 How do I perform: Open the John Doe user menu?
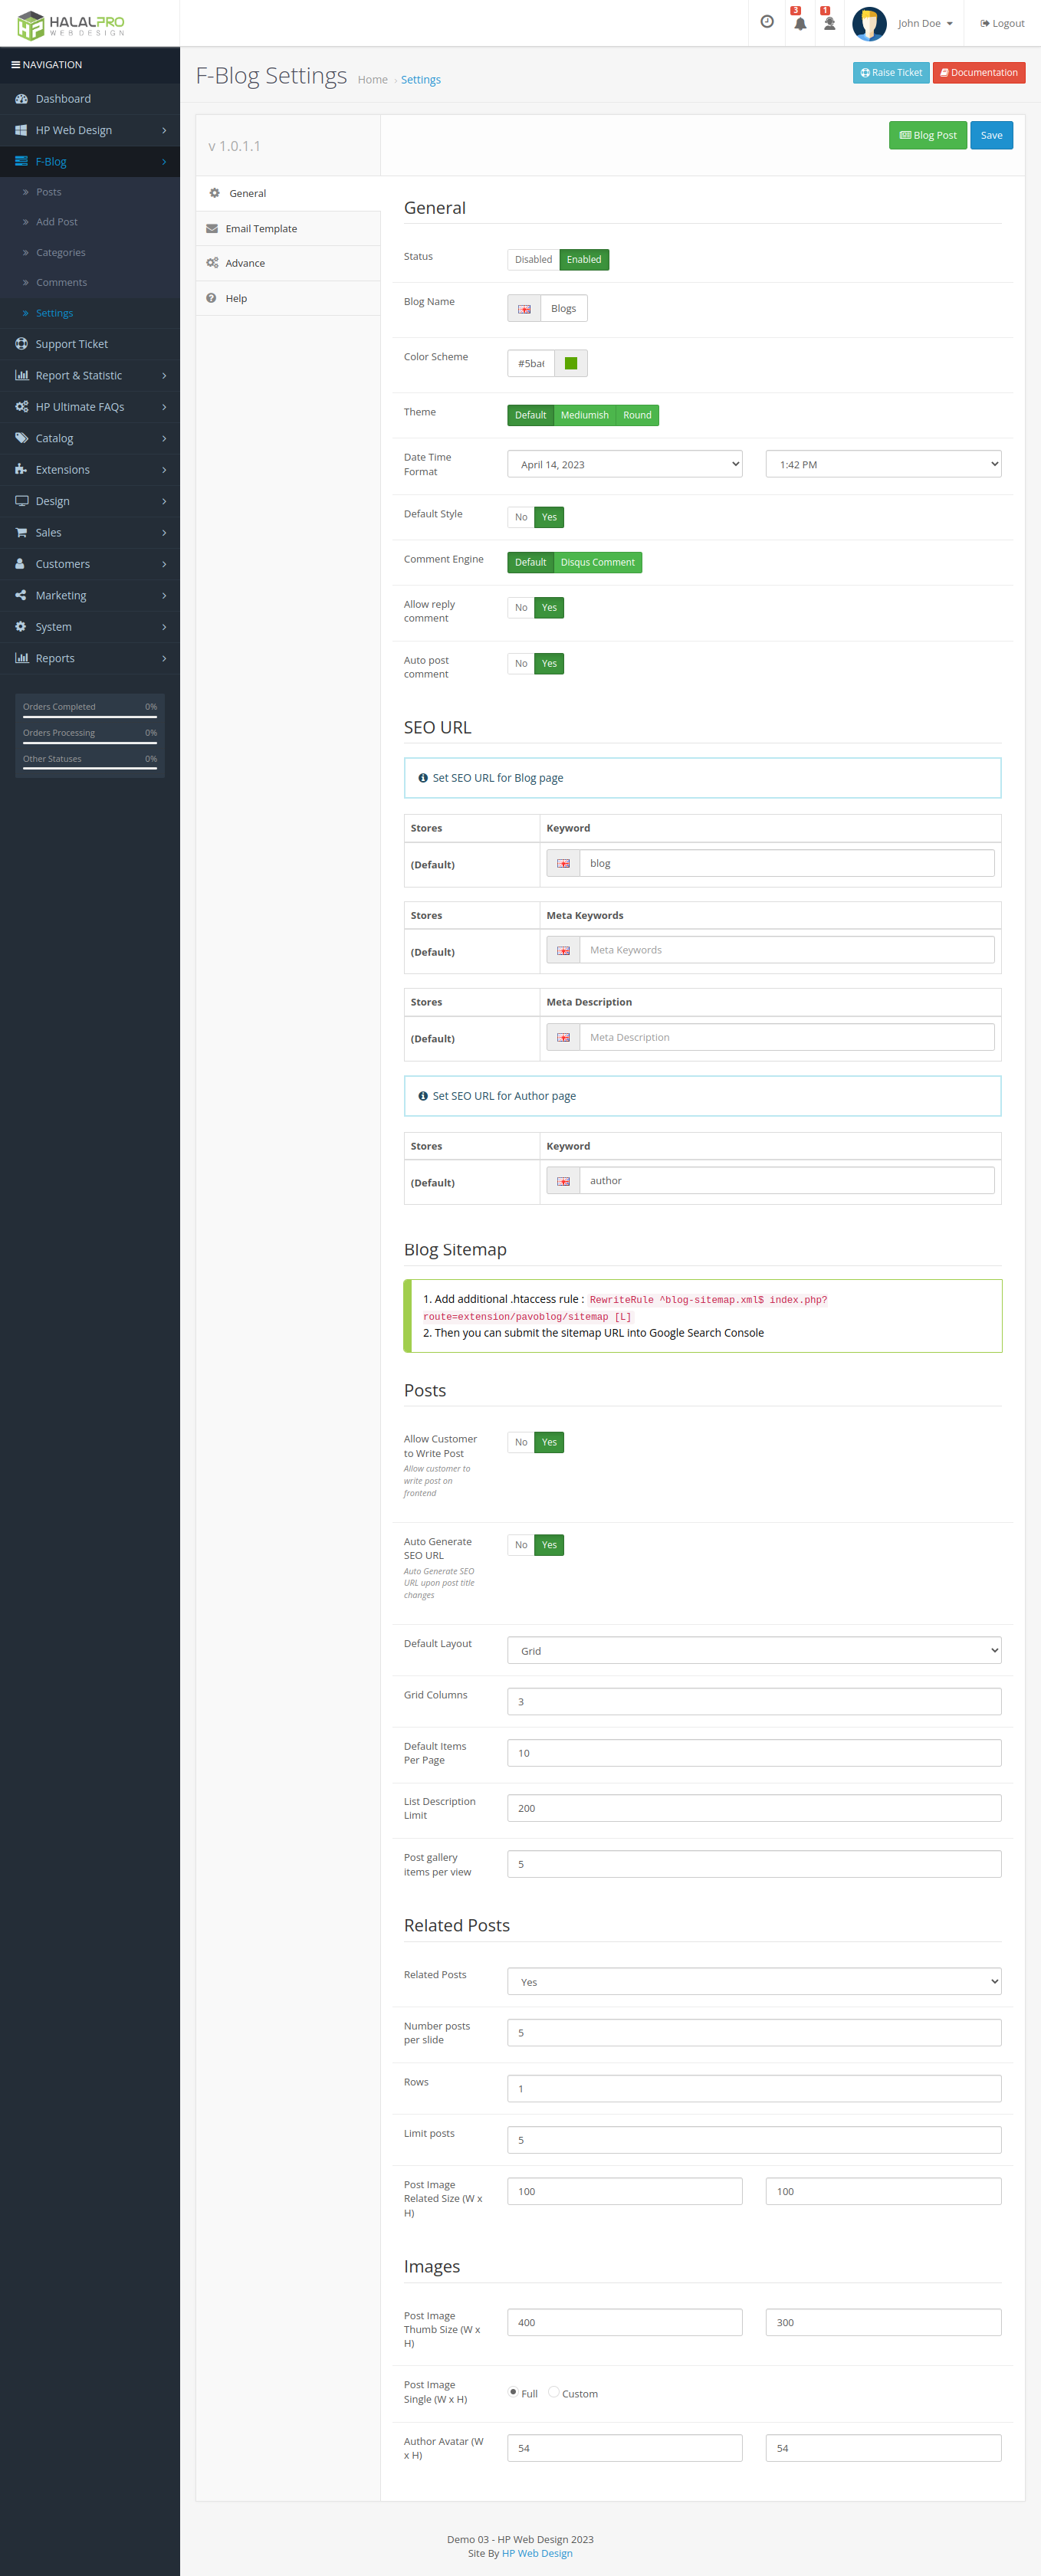[x=925, y=23]
